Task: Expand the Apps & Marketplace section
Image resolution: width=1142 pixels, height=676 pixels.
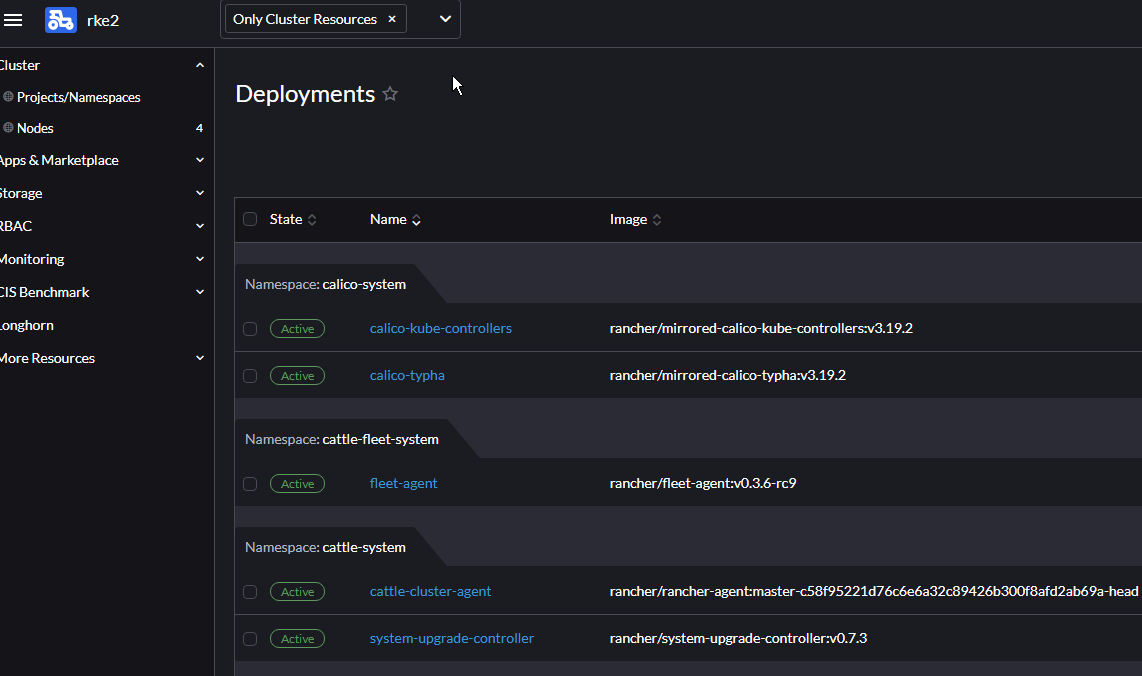Action: pyautogui.click(x=199, y=160)
